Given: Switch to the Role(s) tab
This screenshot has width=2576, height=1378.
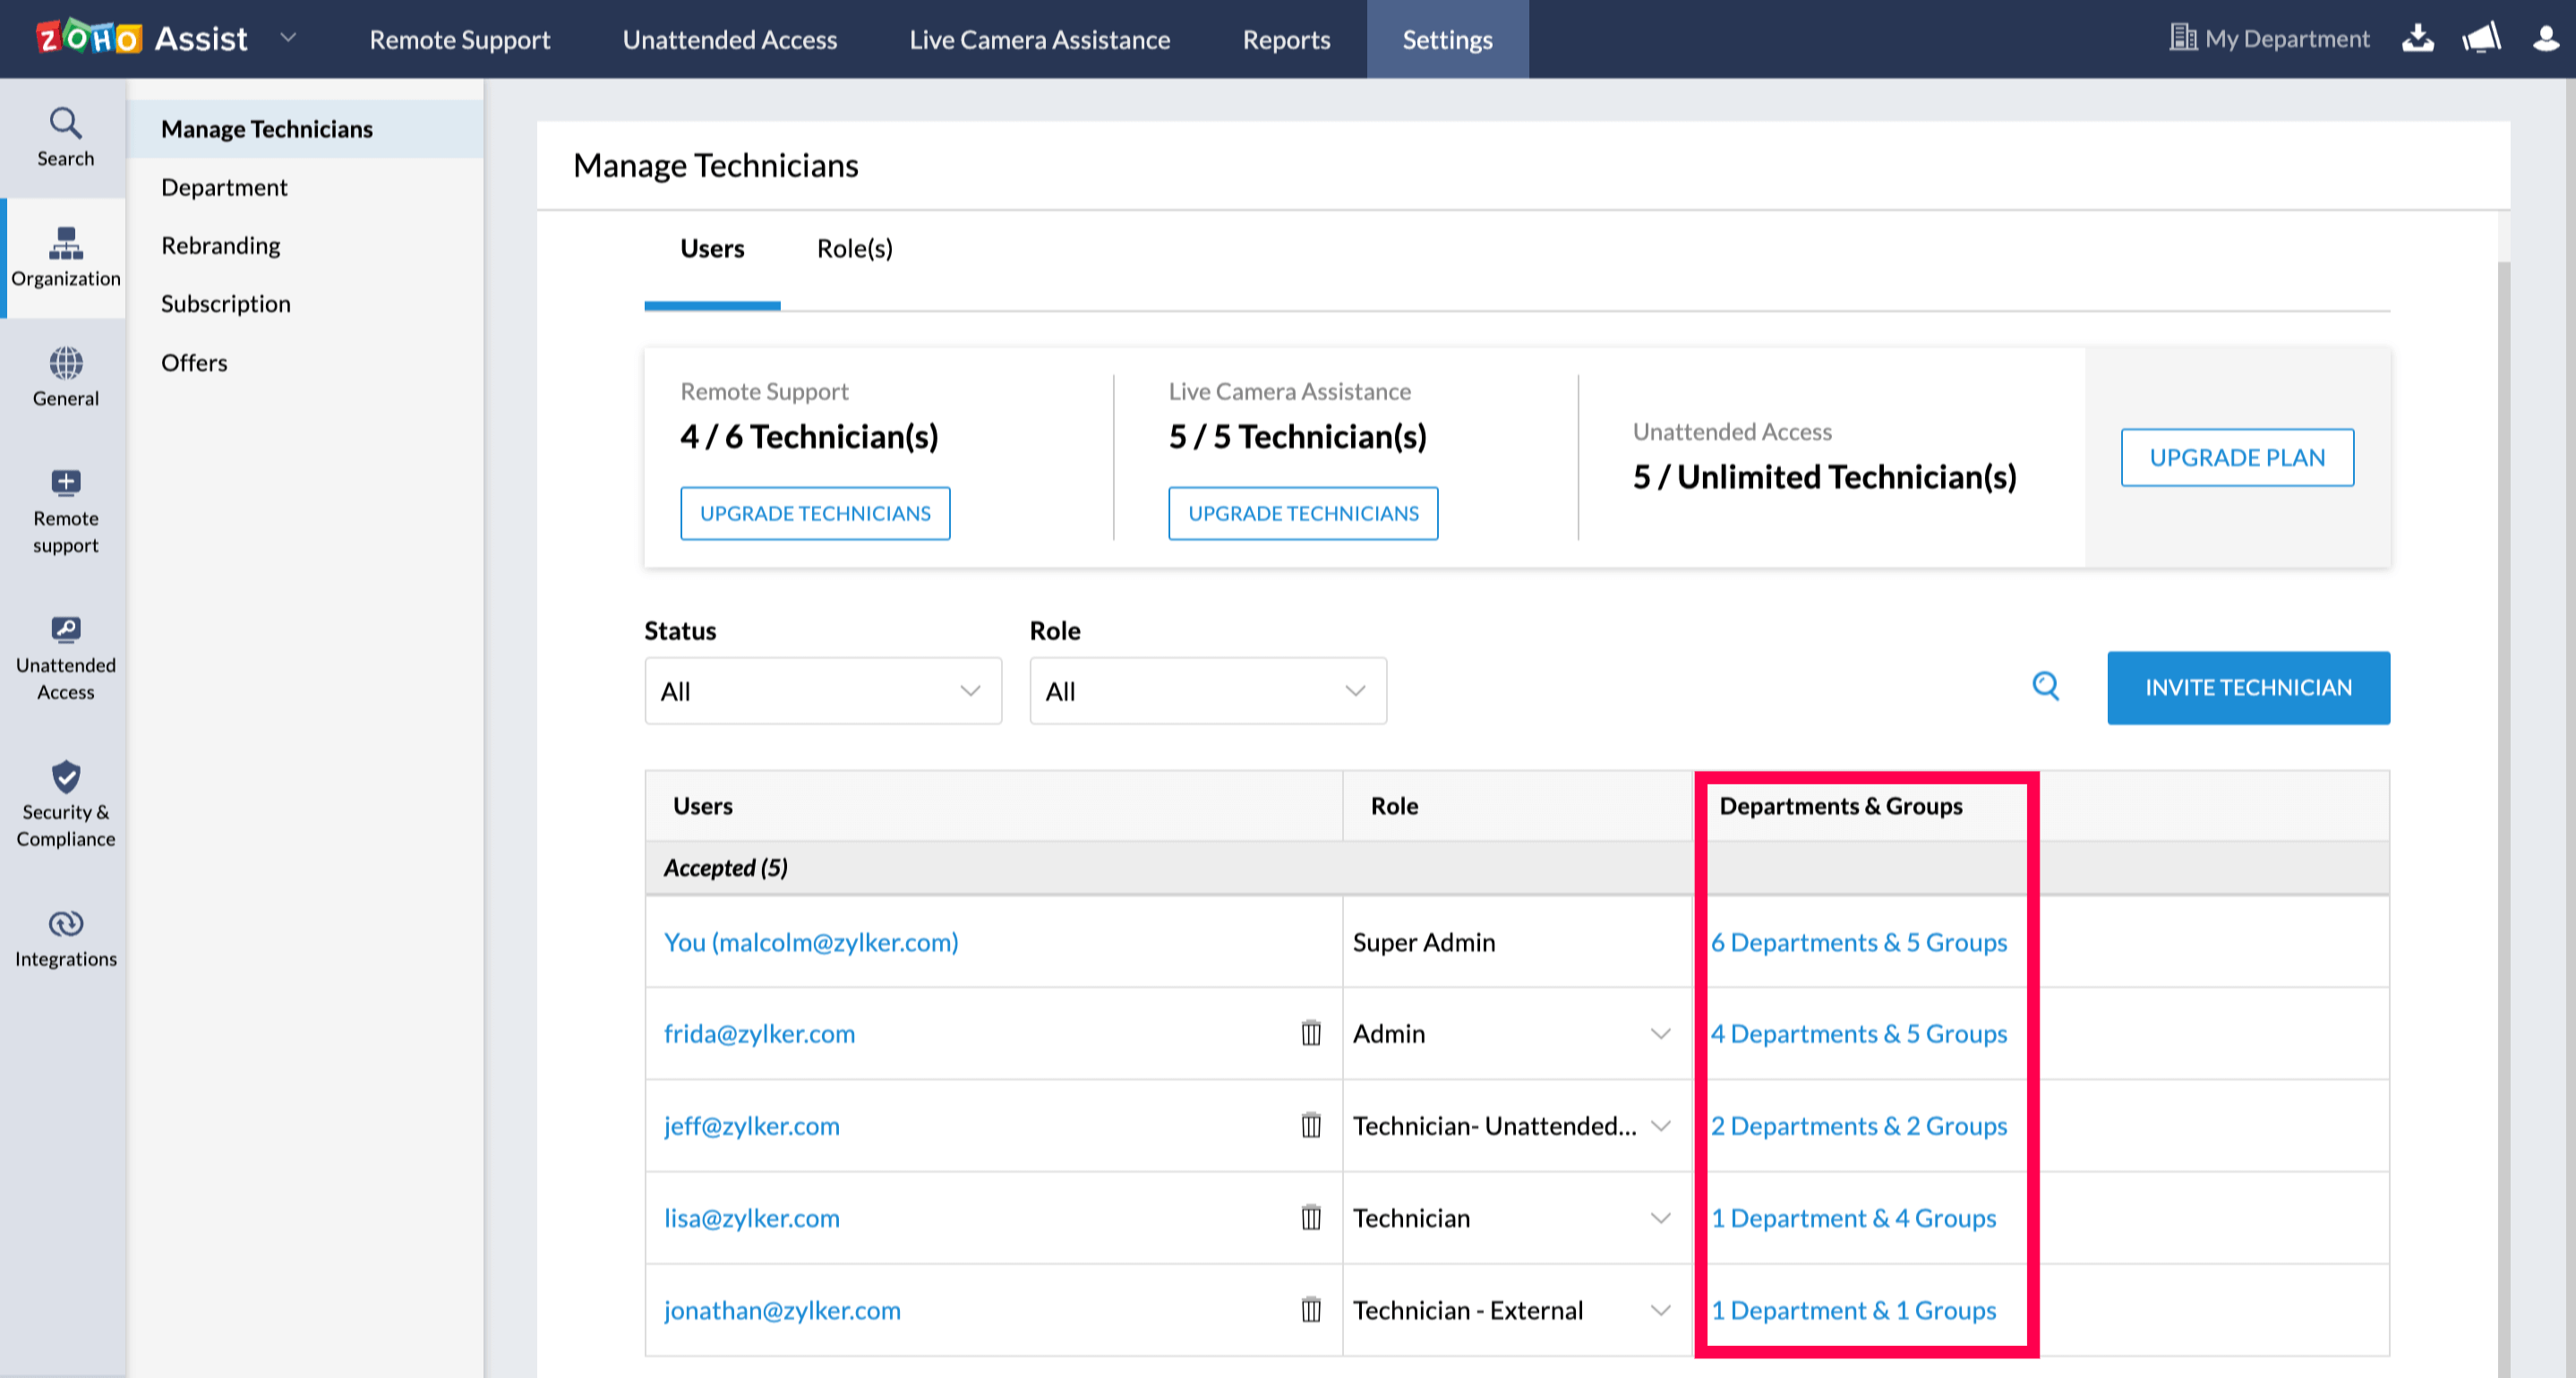Looking at the screenshot, I should coord(854,249).
